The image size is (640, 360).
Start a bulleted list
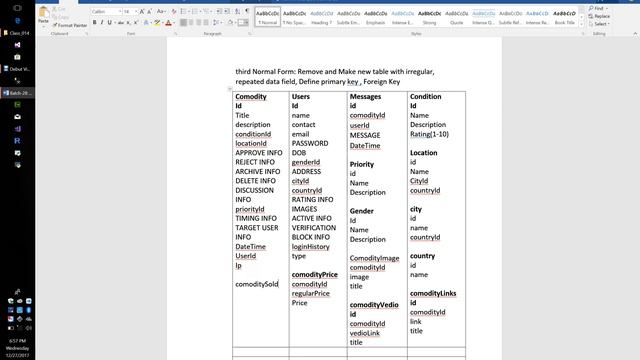click(x=183, y=11)
